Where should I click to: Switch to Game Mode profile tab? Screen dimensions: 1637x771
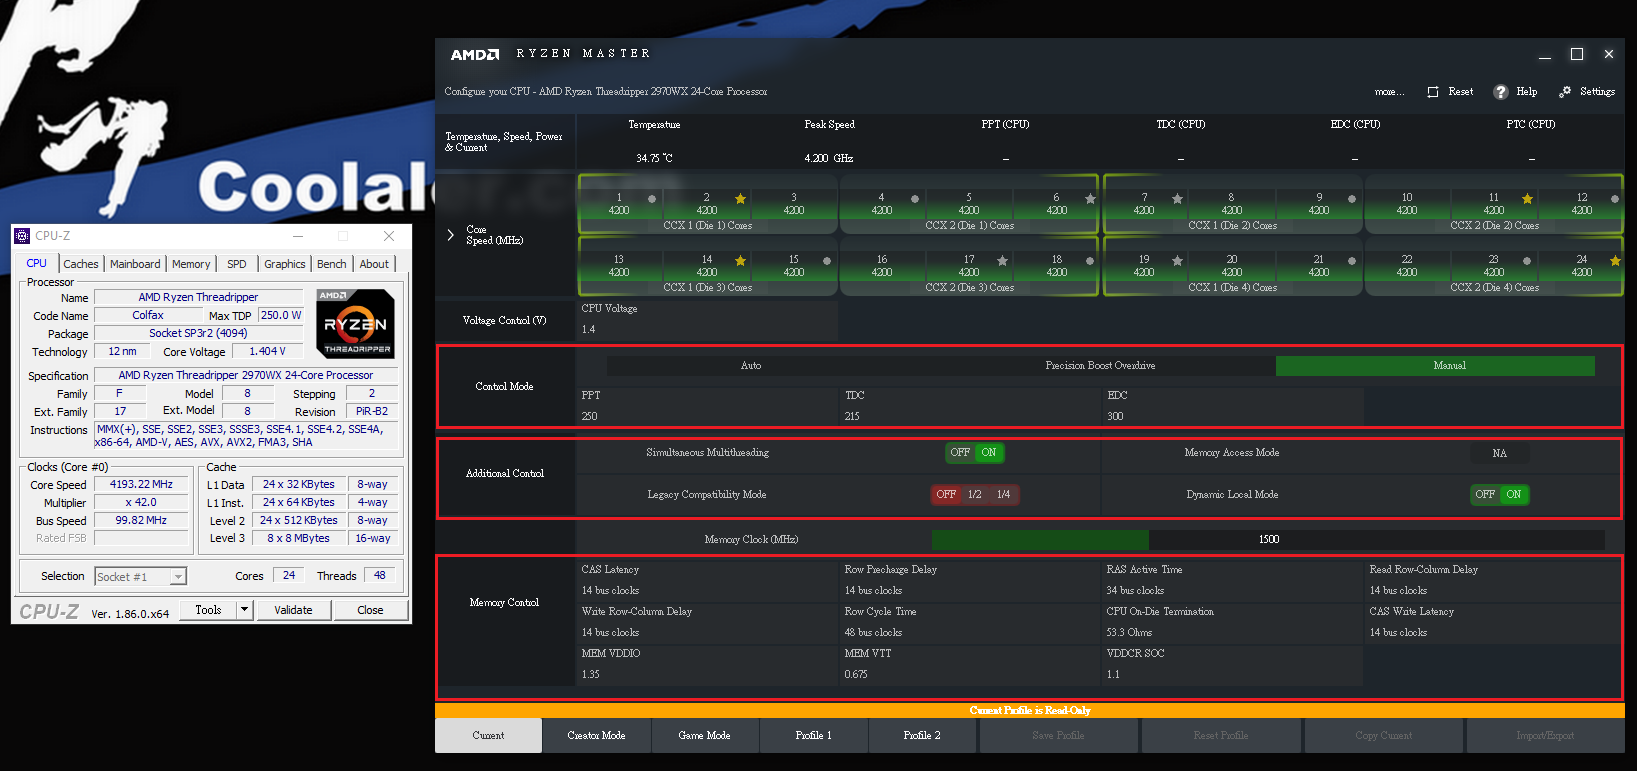pos(705,736)
